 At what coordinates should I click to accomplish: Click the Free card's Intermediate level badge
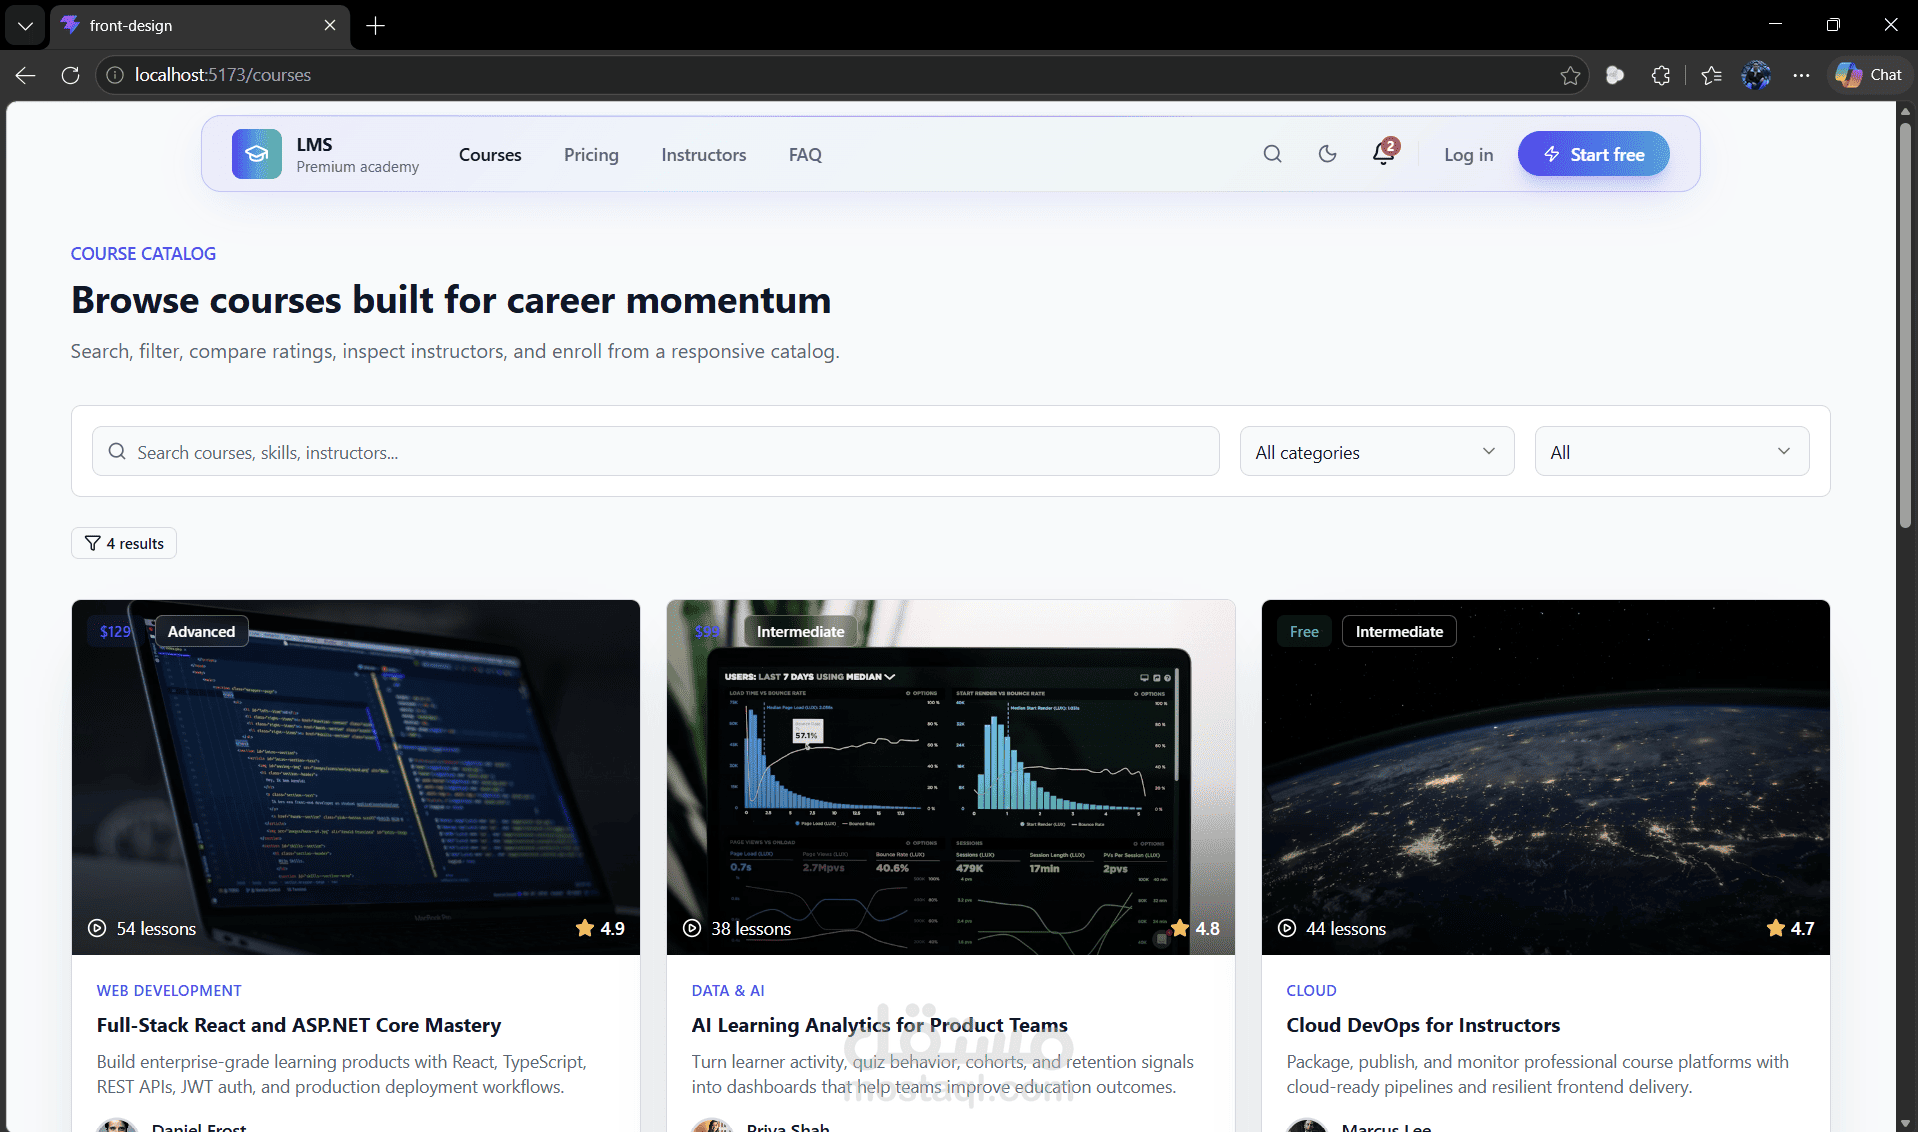(1399, 631)
